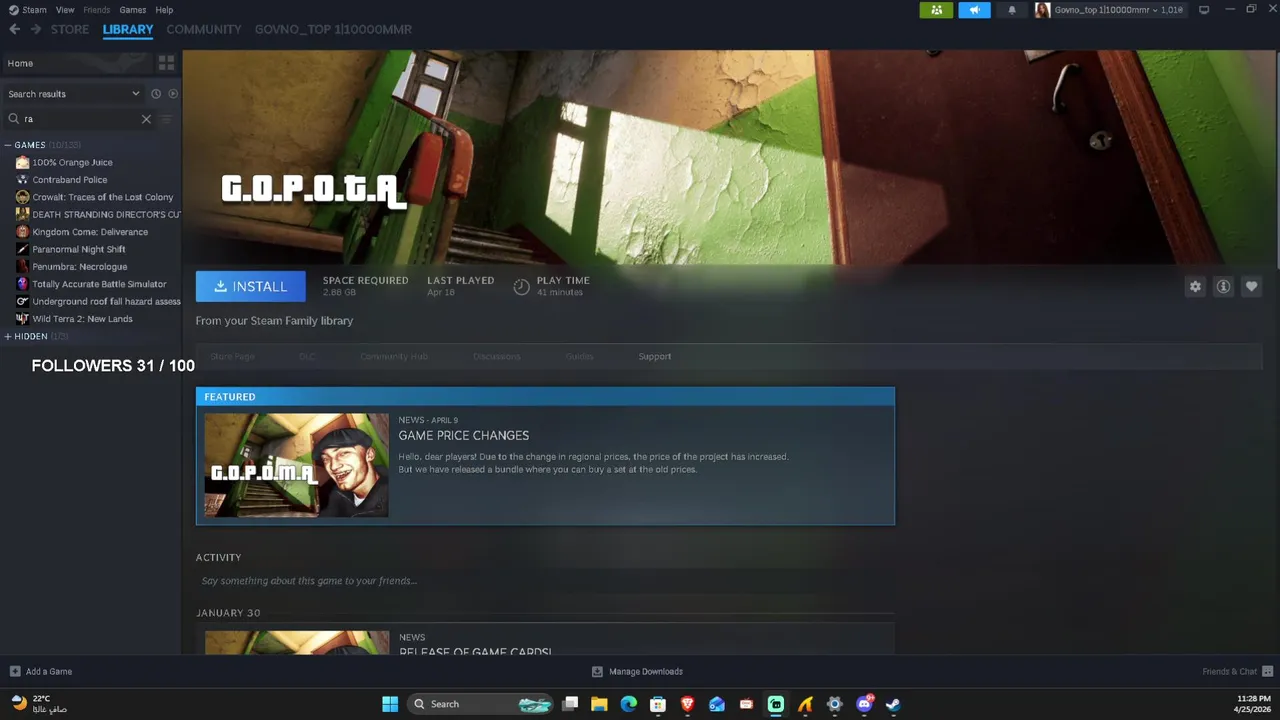Viewport: 1280px width, 720px height.
Task: Go to the LIBRARY tab
Action: coord(128,29)
